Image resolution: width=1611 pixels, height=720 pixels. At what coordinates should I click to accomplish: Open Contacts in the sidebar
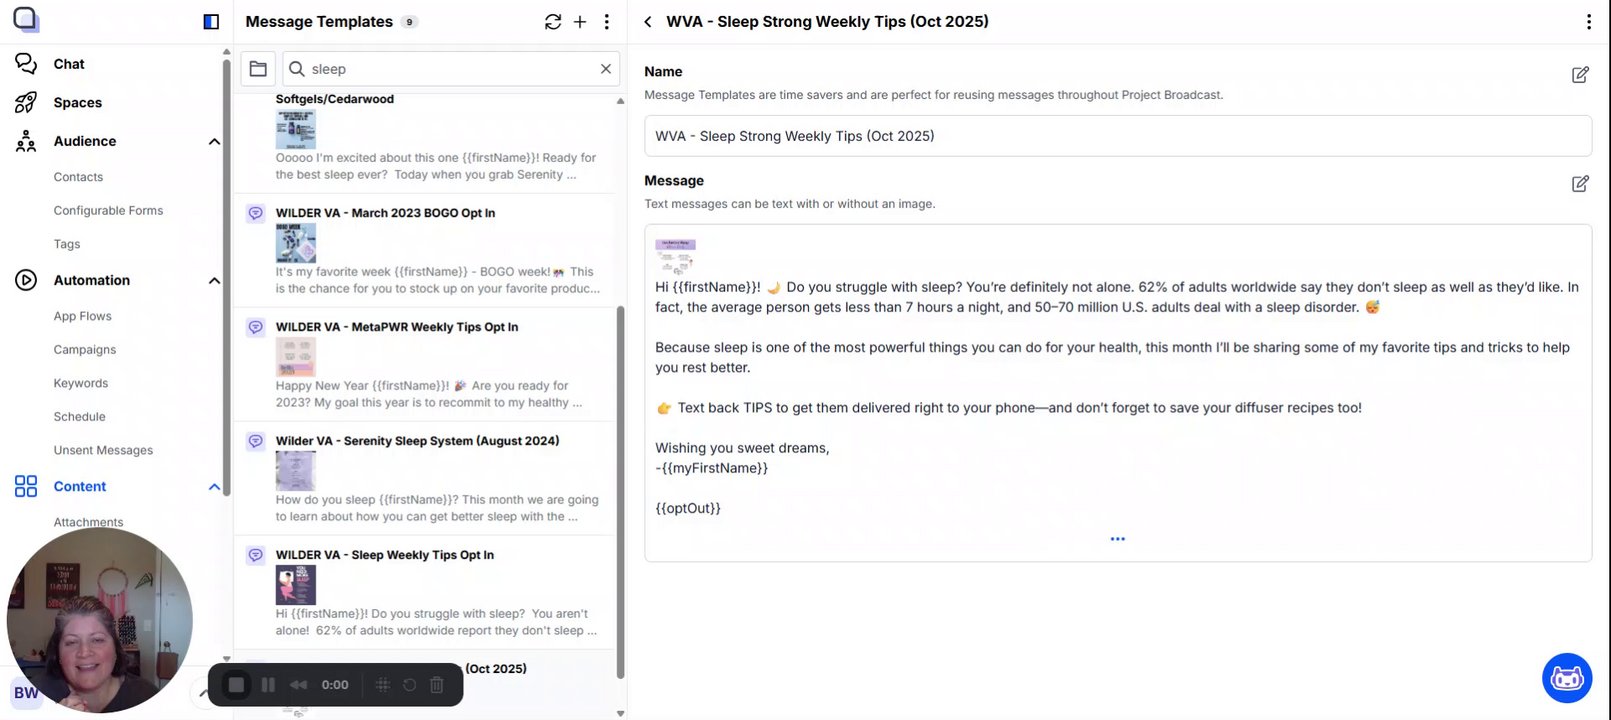click(x=78, y=177)
